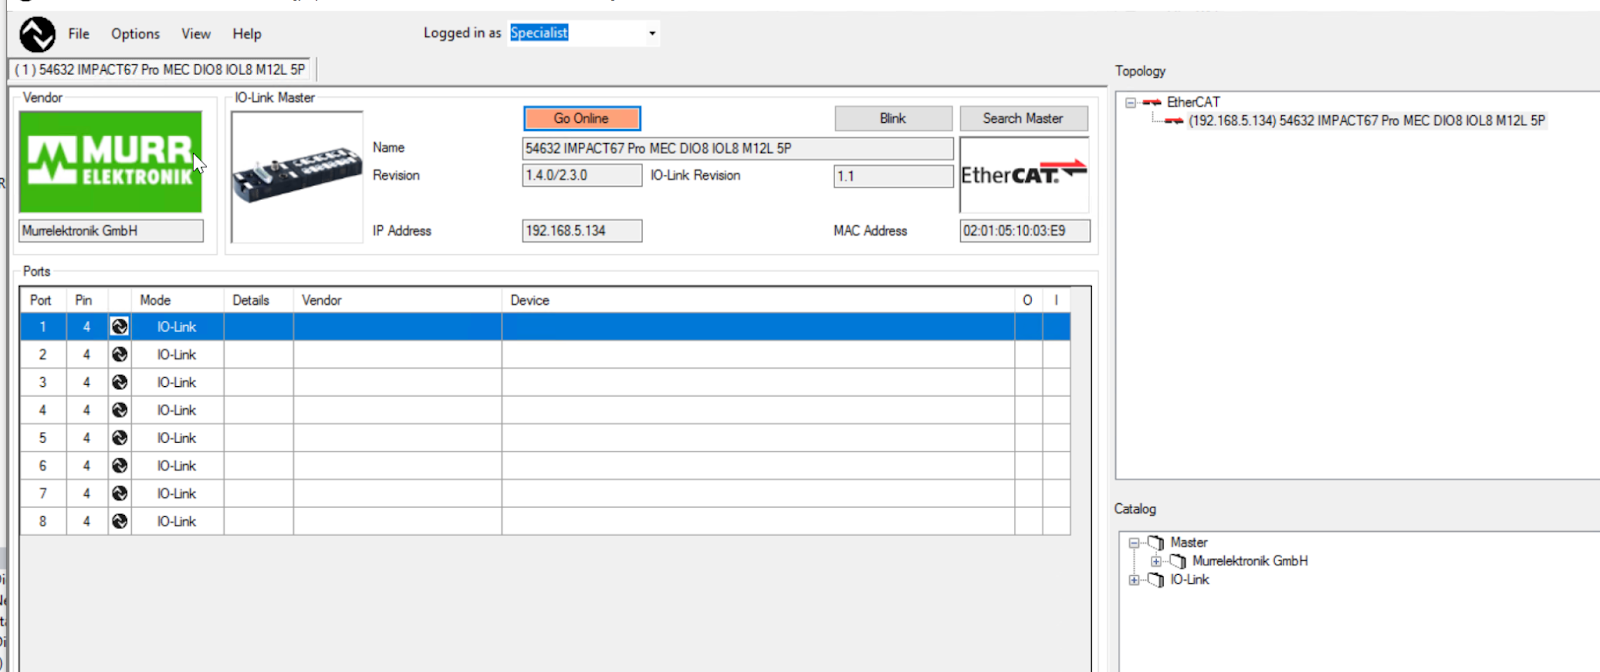
Task: Select Murrelektronik GmbH in the Catalog tree
Action: [x=1250, y=562]
